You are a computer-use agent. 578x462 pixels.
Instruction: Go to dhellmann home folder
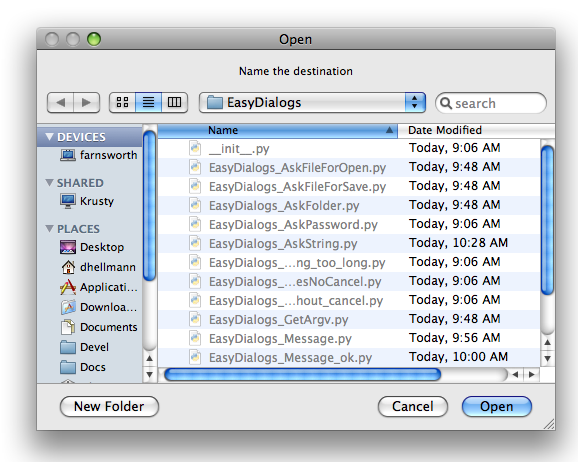click(98, 267)
